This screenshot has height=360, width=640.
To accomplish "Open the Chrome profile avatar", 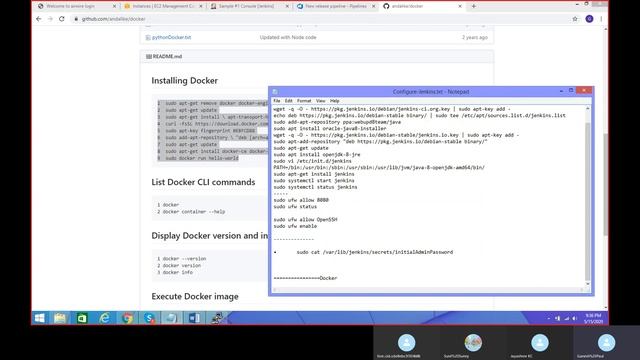I will 589,19.
